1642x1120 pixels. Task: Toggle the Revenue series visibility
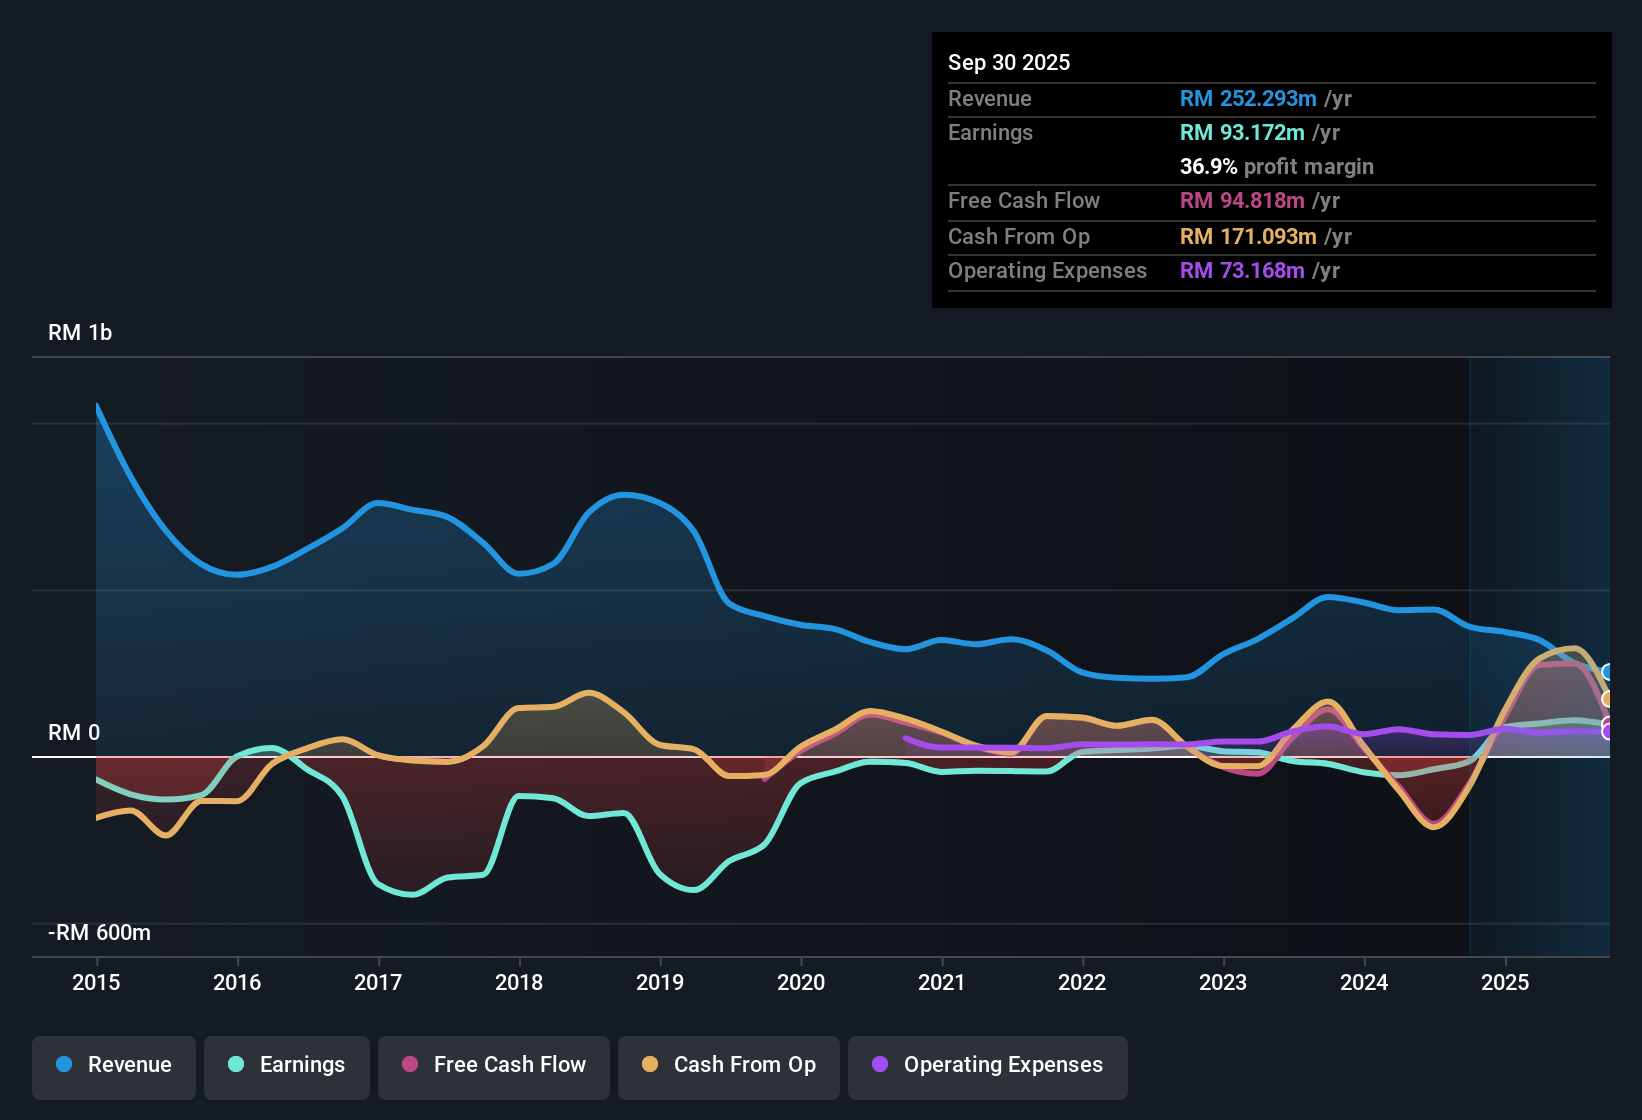113,1065
